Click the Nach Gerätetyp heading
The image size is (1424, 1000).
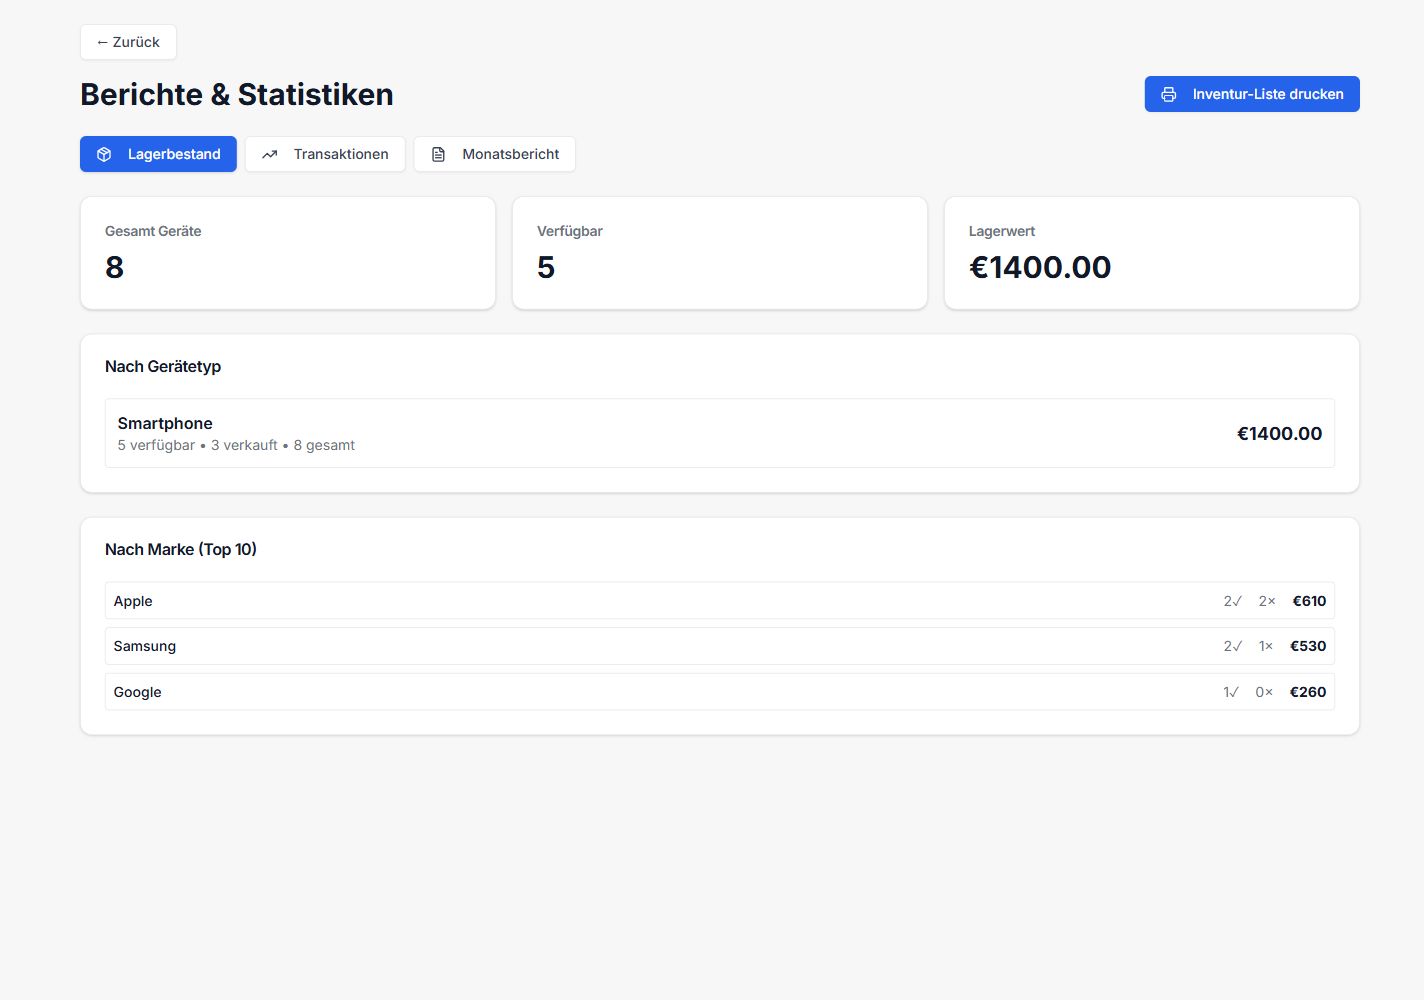(163, 366)
